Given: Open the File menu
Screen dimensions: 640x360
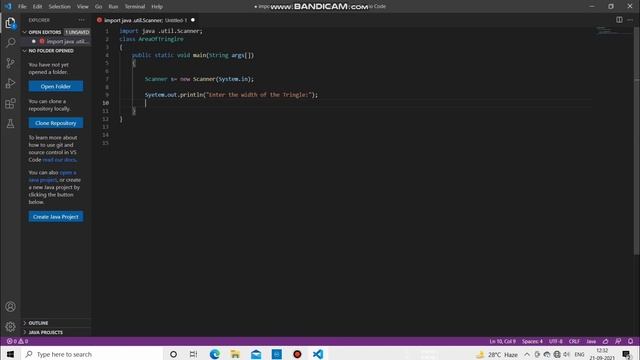Looking at the screenshot, I should pos(22,7).
